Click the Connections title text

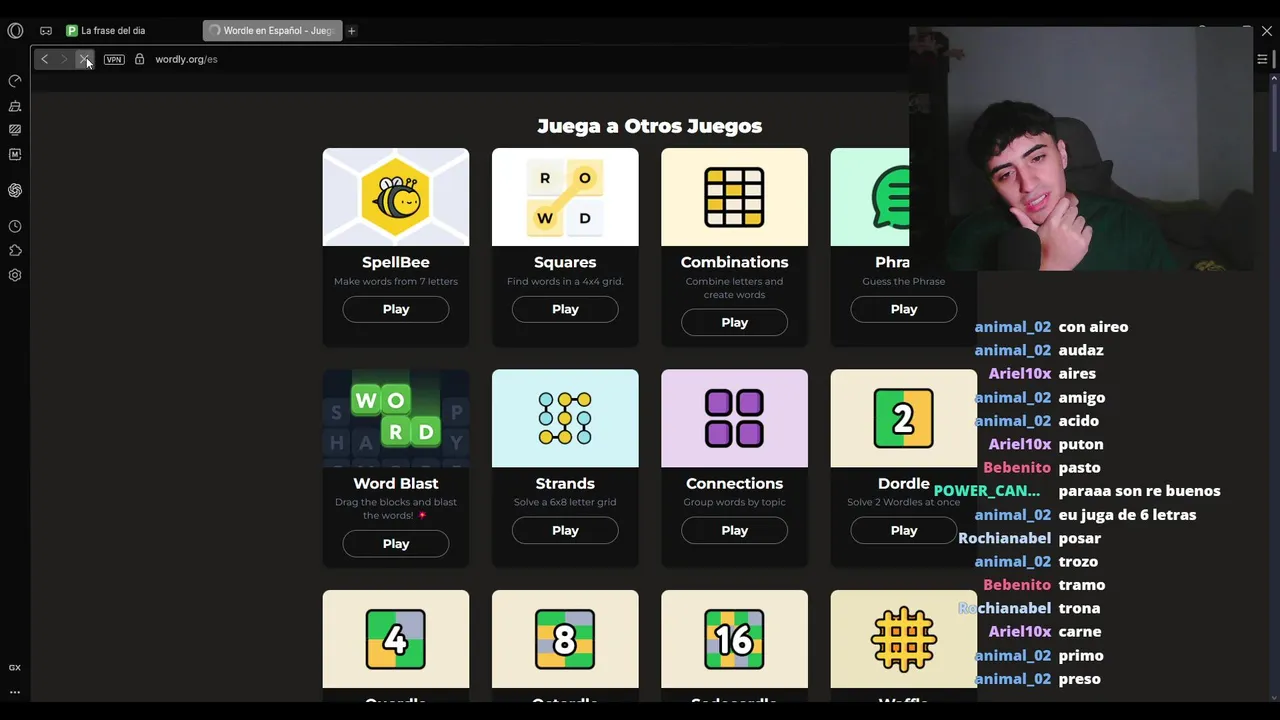click(734, 483)
